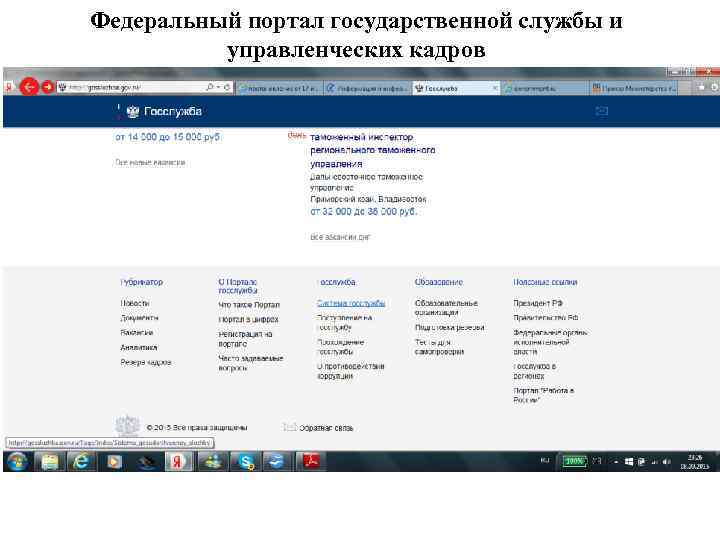Viewport: 720px width, 540px height.
Task: Open the Yandex taskbar icon
Action: click(178, 461)
